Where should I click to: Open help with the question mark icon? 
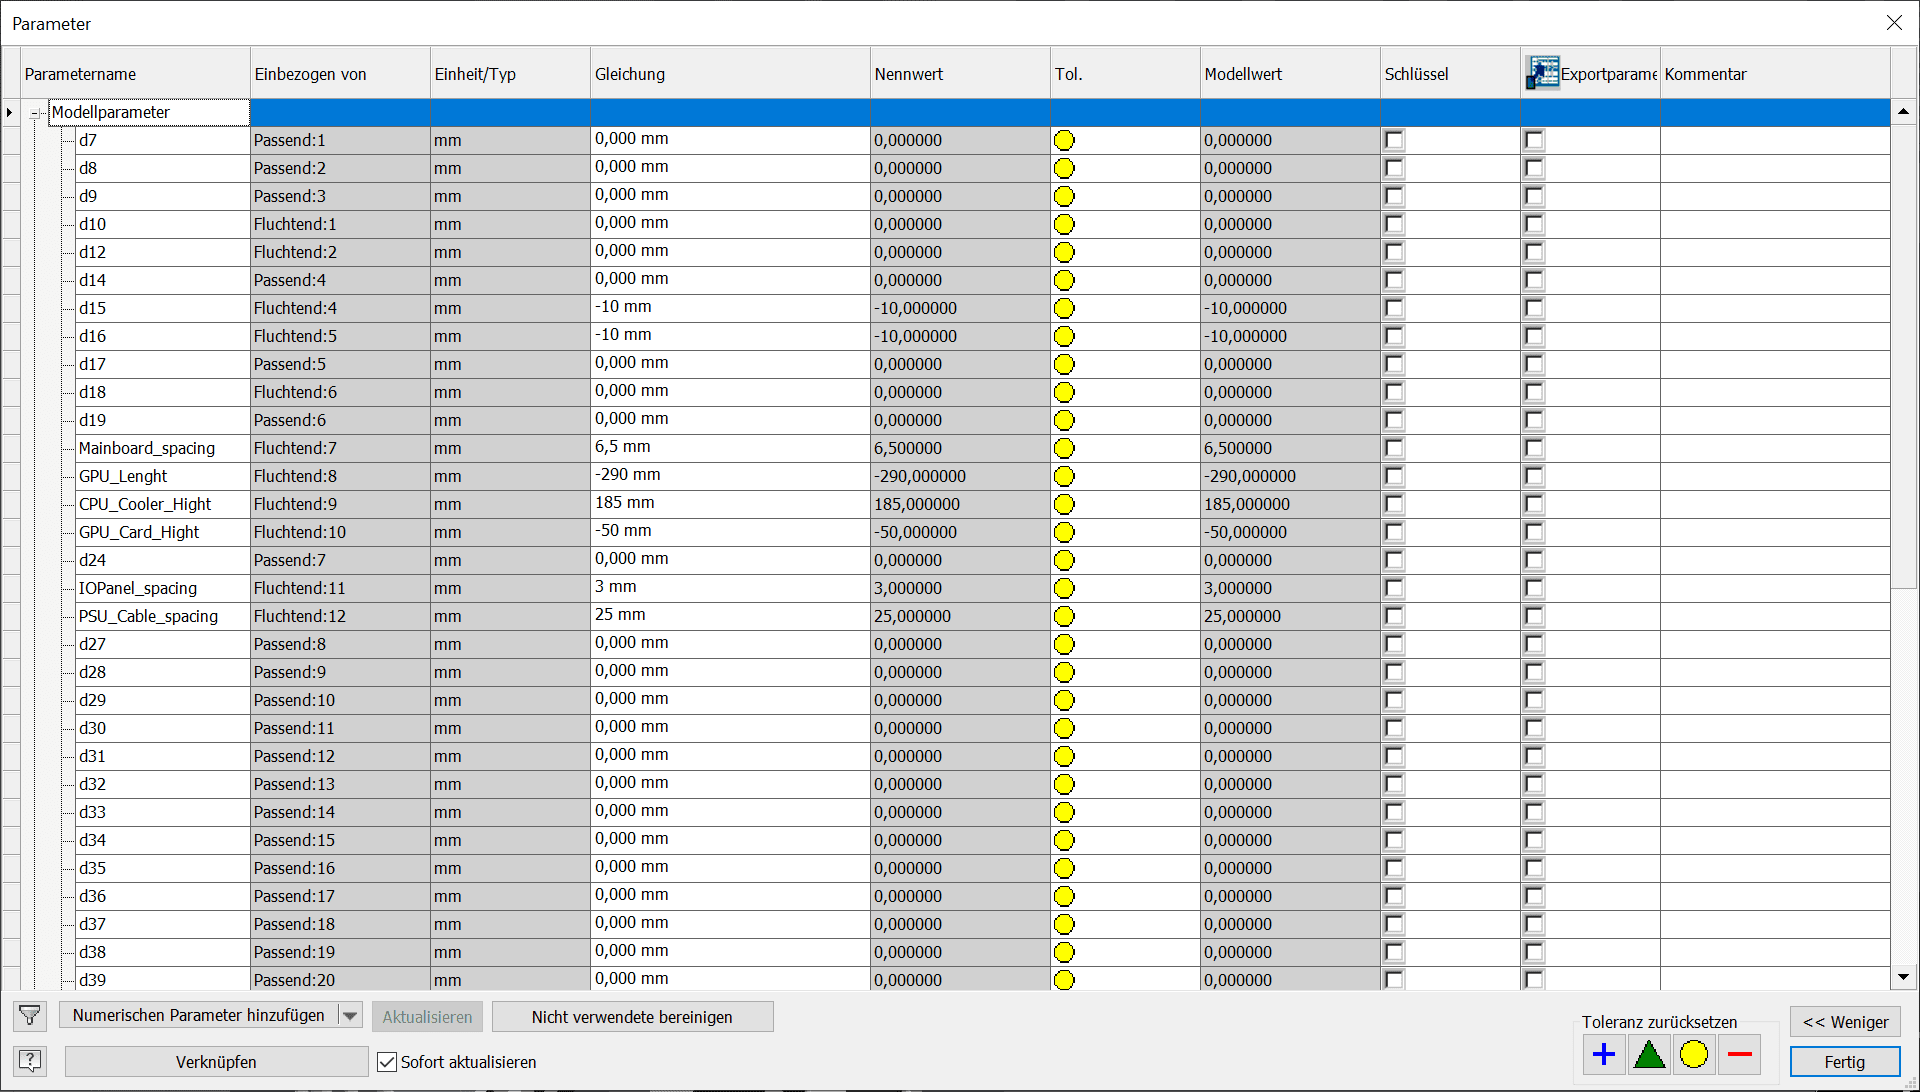30,1060
